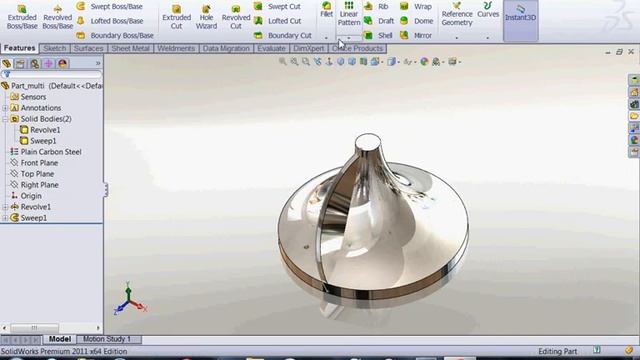Select the Origin item
This screenshot has width=640, height=360.
click(x=26, y=196)
